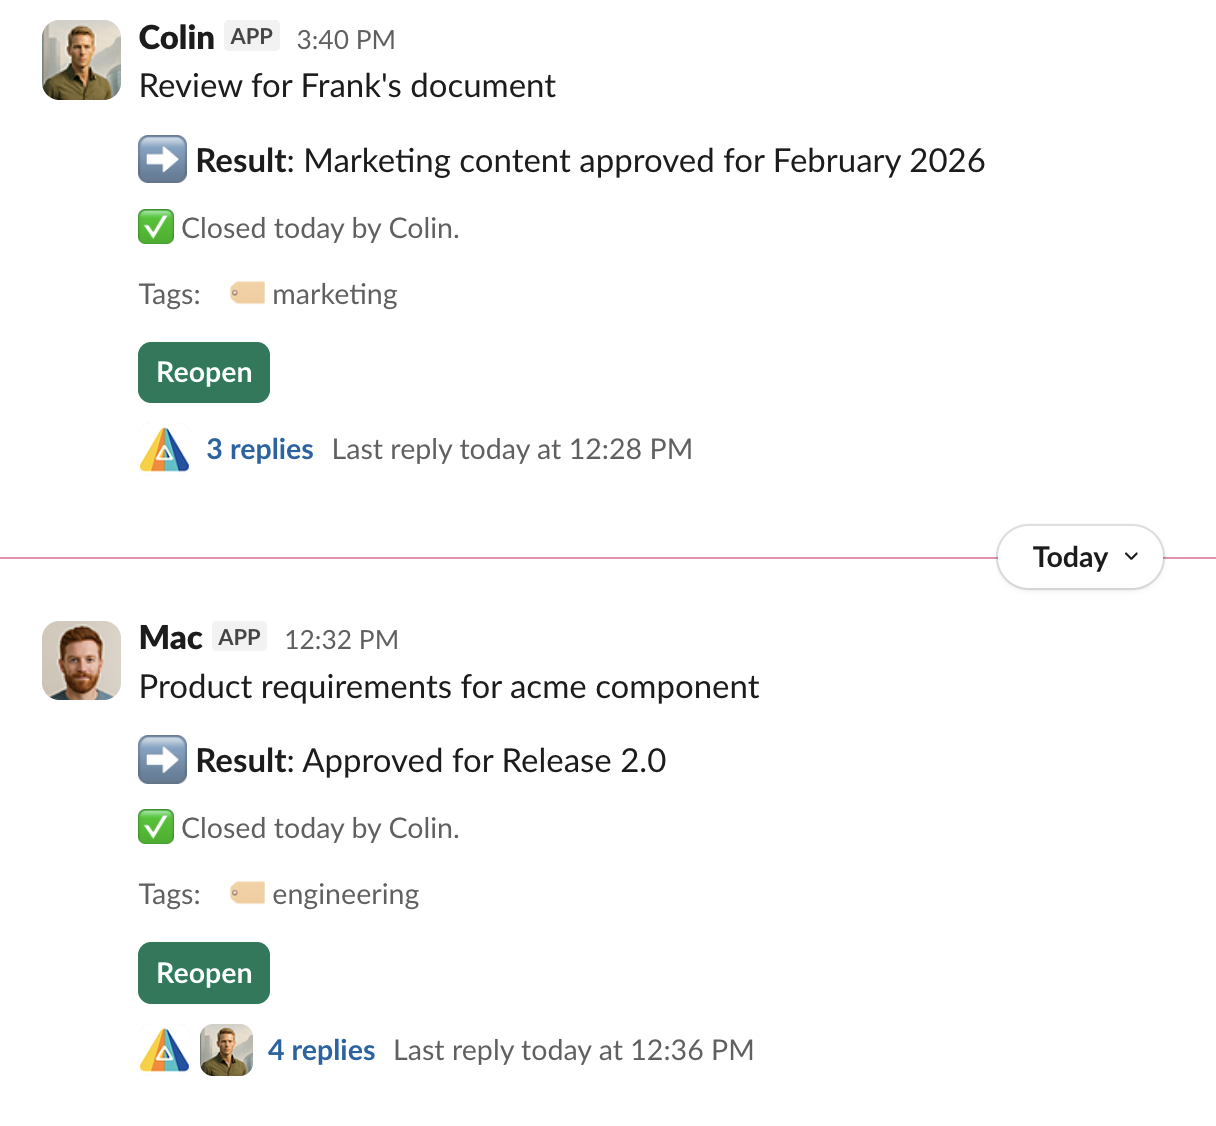
Task: Open the Today date dropdown
Action: coord(1080,557)
